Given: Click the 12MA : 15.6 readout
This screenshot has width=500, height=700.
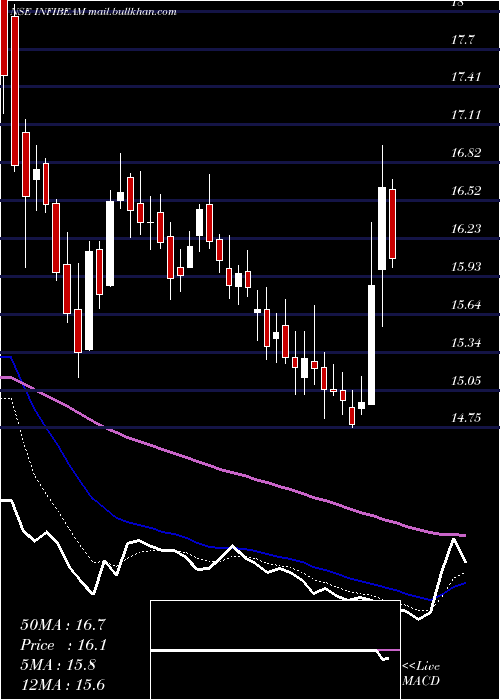Looking at the screenshot, I should tap(63, 685).
